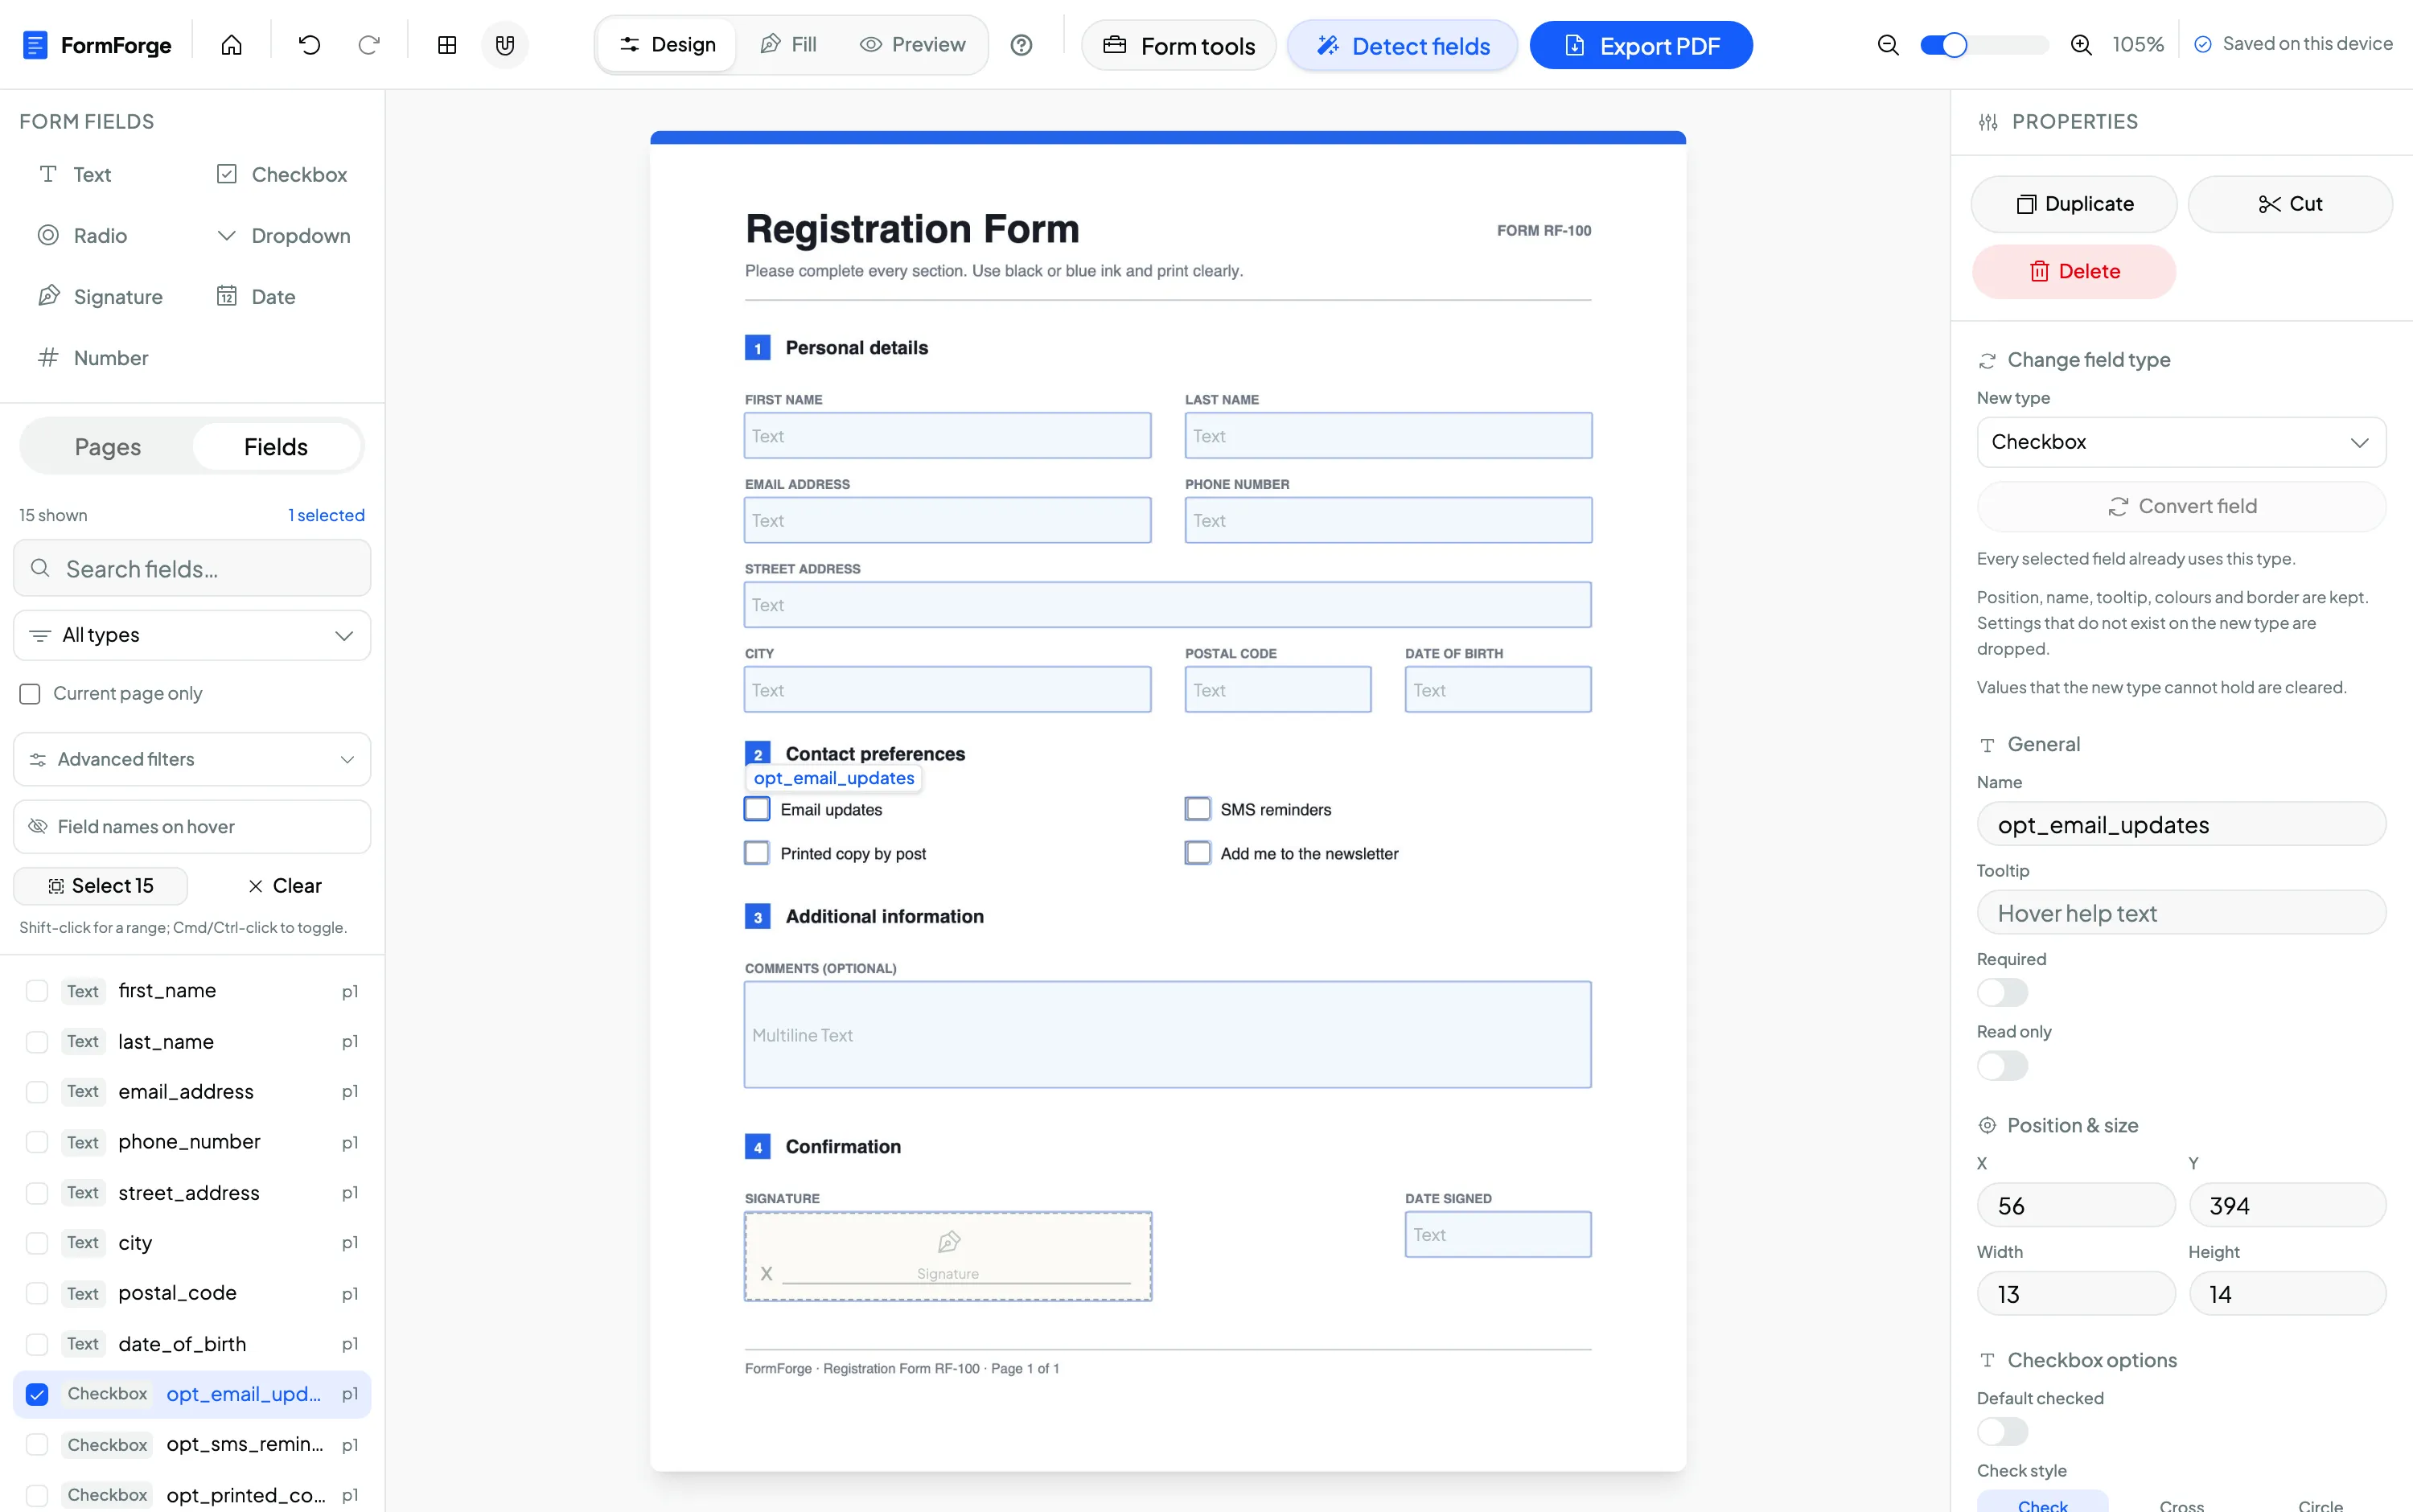Viewport: 2413px width, 1512px height.
Task: Click the Search fields input
Action: click(192, 569)
